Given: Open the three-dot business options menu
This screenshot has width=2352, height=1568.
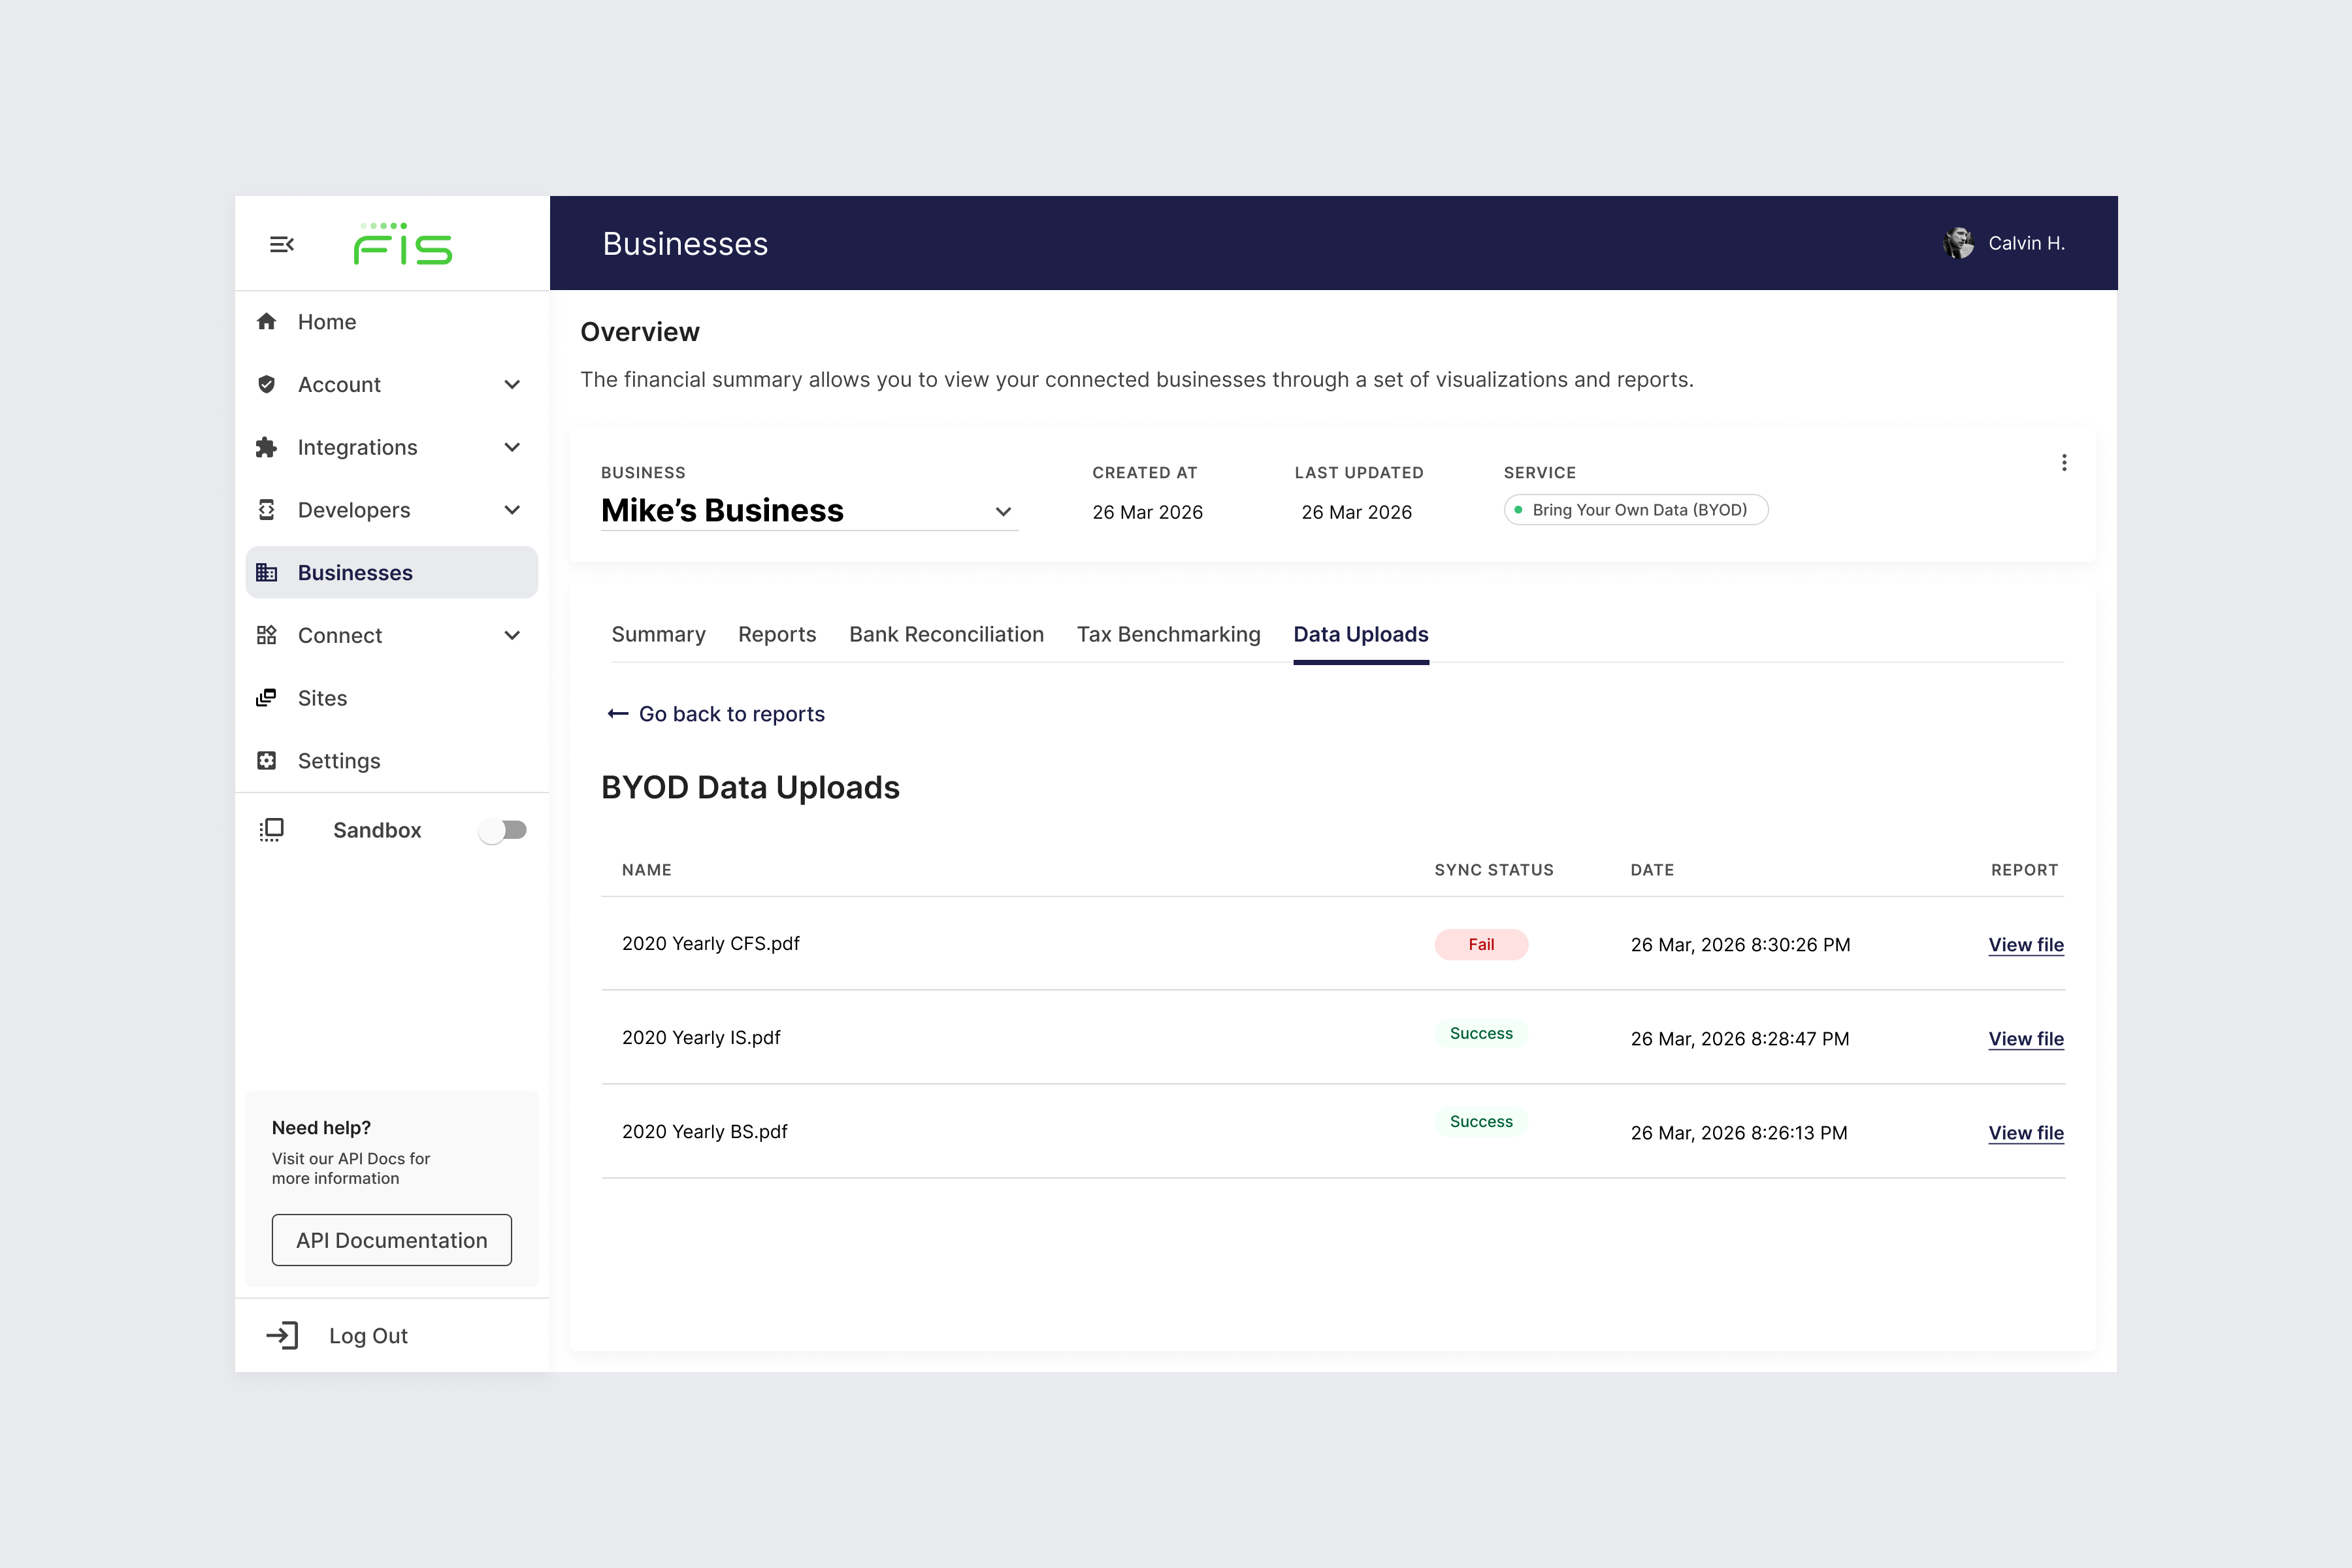Looking at the screenshot, I should (2064, 463).
